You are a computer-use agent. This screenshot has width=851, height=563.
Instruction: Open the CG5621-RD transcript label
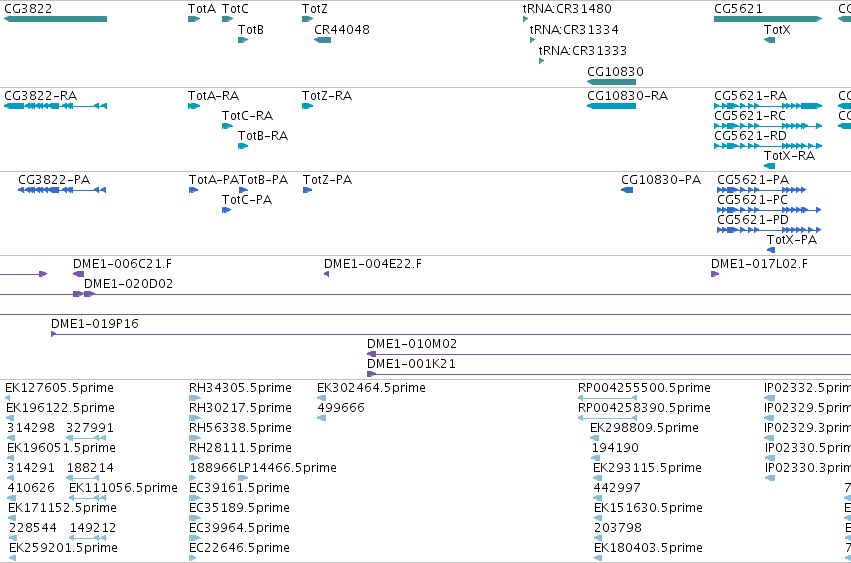(751, 136)
